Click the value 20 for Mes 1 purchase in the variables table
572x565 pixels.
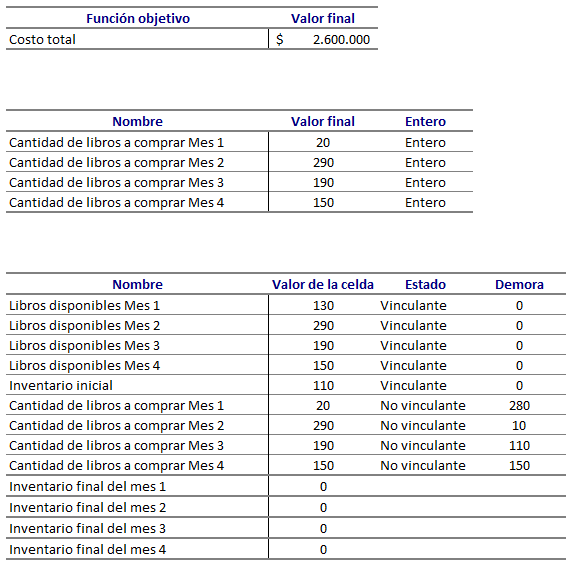(323, 142)
